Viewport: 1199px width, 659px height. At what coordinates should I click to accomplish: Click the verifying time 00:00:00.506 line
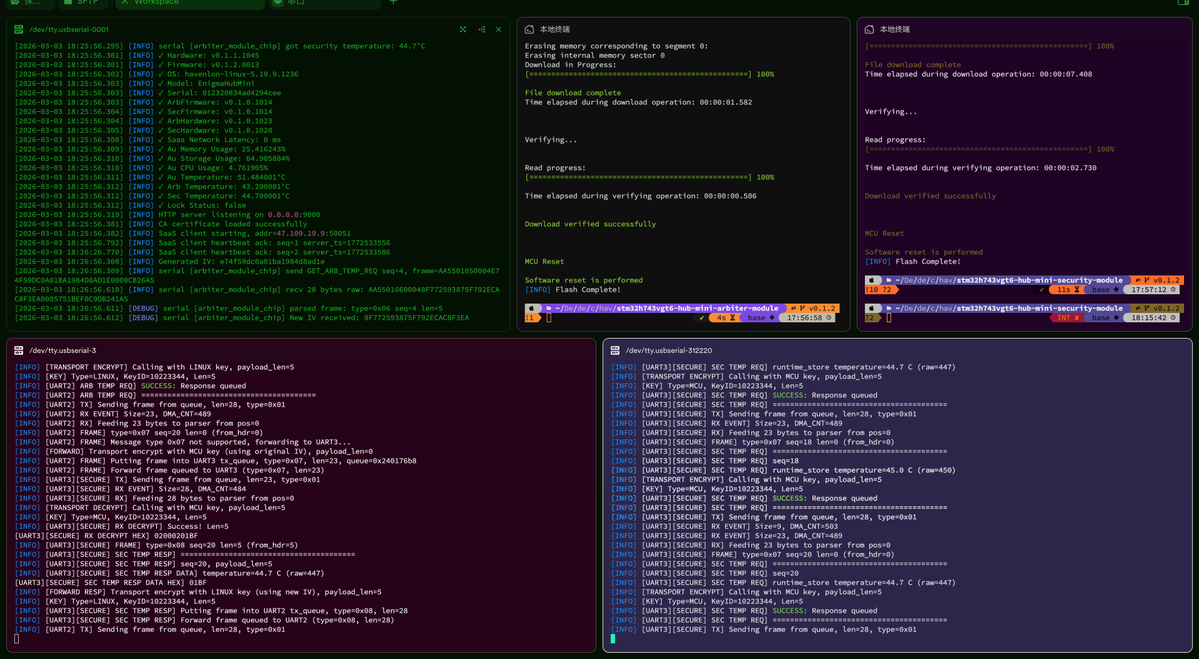coord(640,196)
